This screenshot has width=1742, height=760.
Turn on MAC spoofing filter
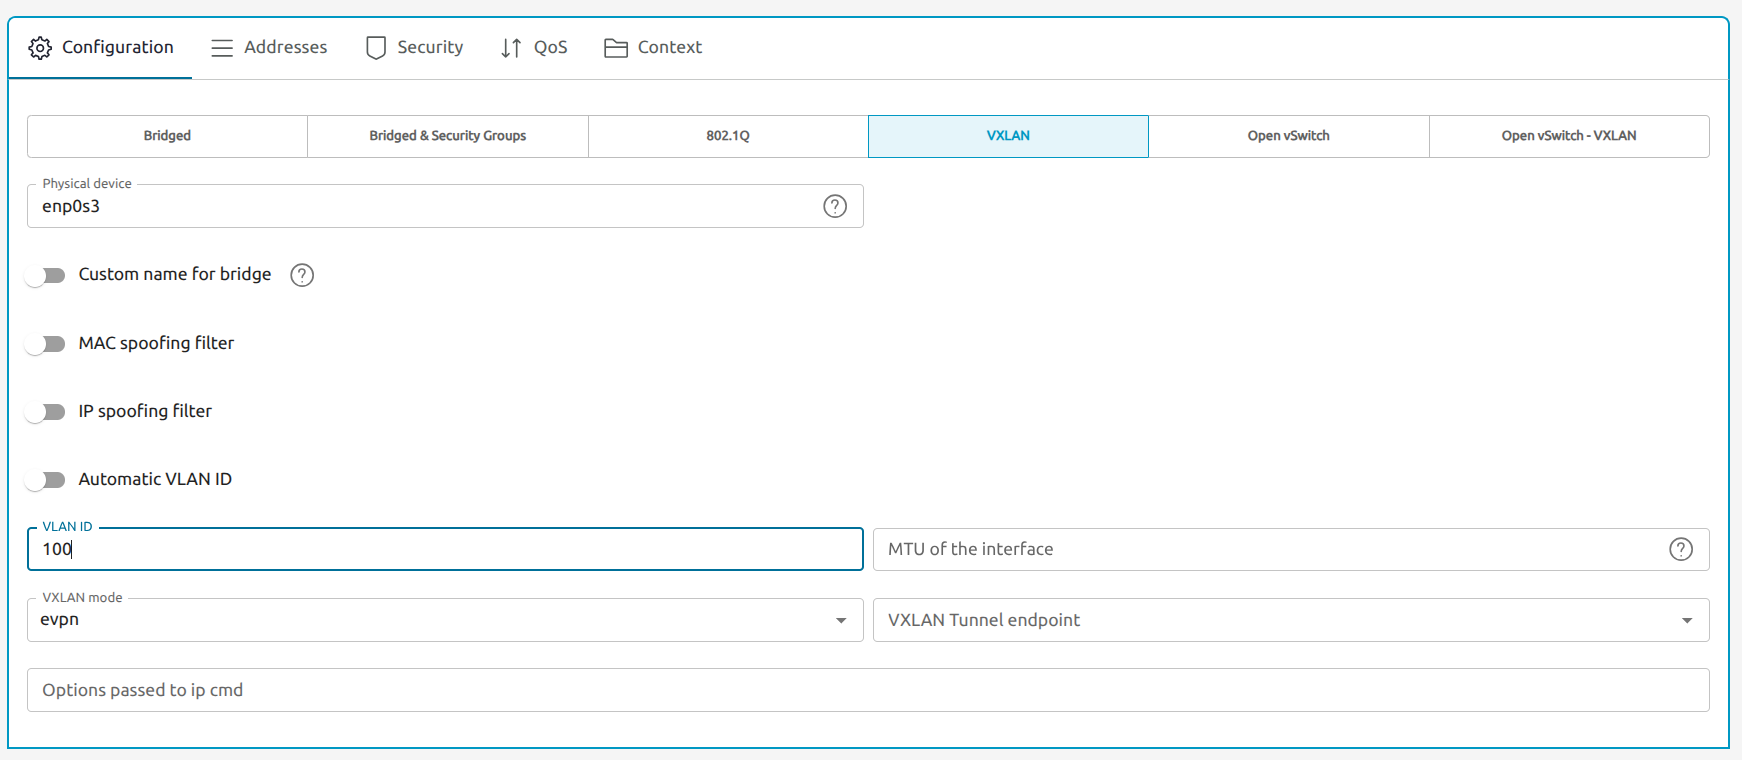click(46, 344)
